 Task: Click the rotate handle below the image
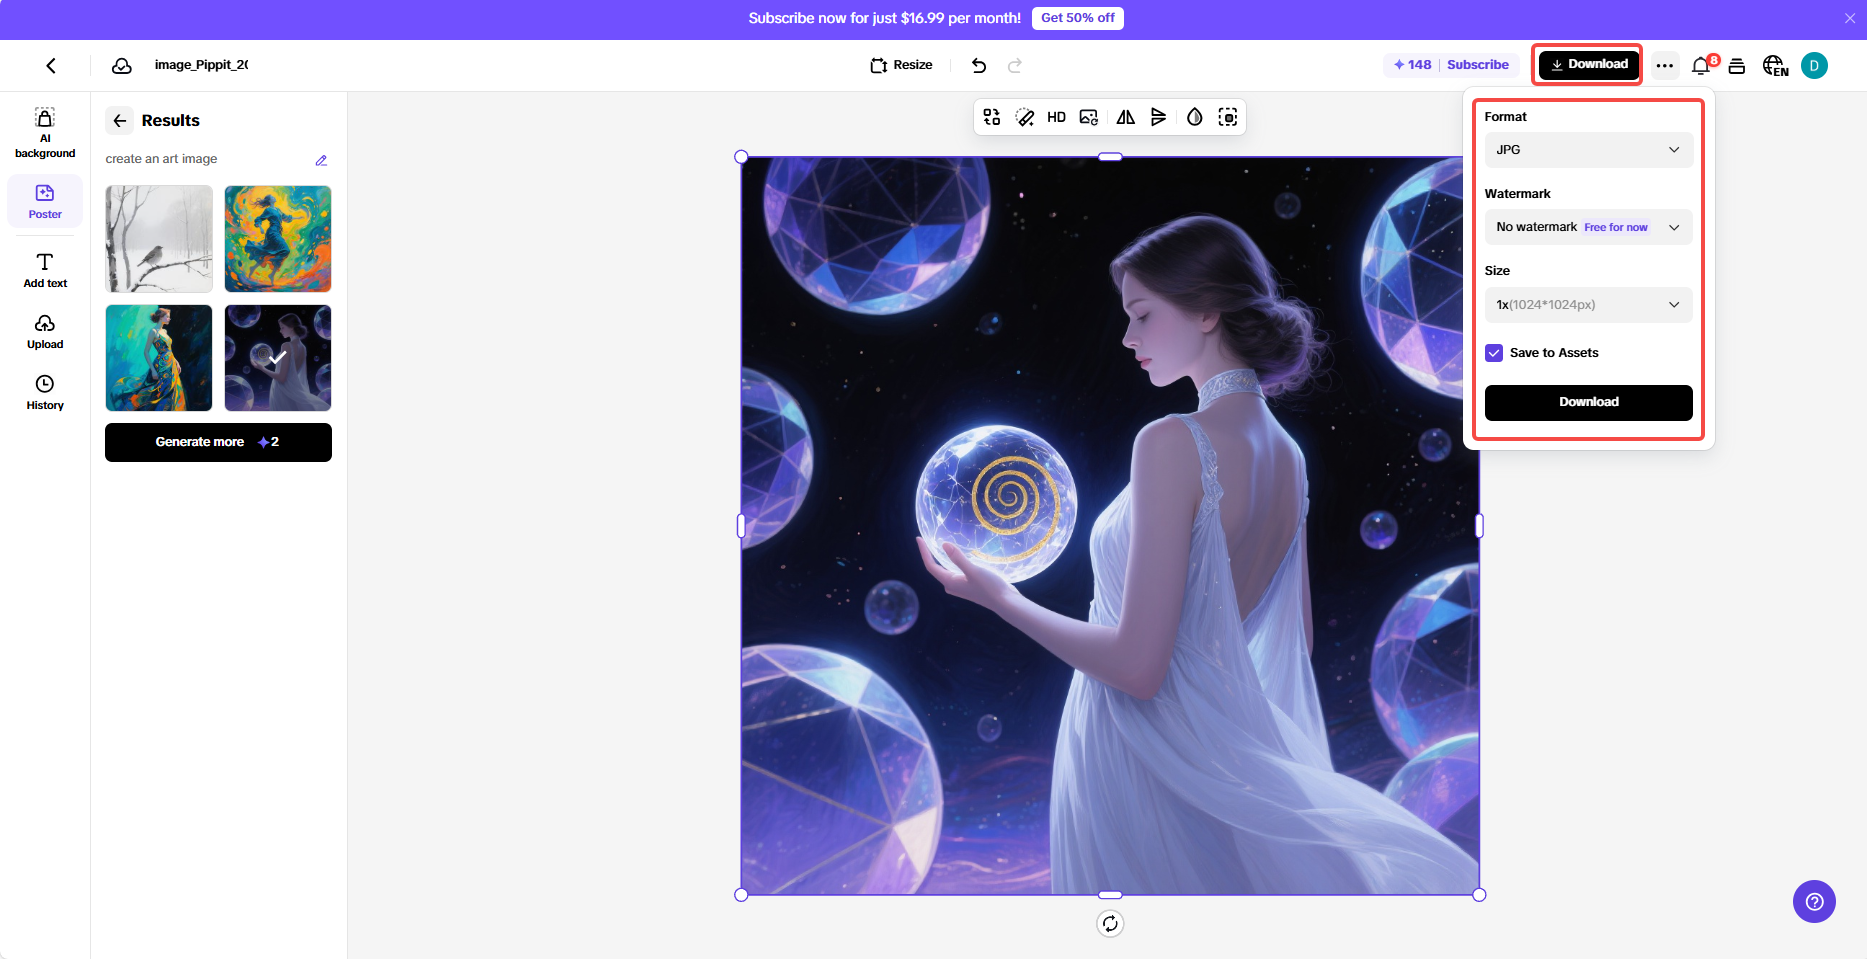(x=1110, y=924)
